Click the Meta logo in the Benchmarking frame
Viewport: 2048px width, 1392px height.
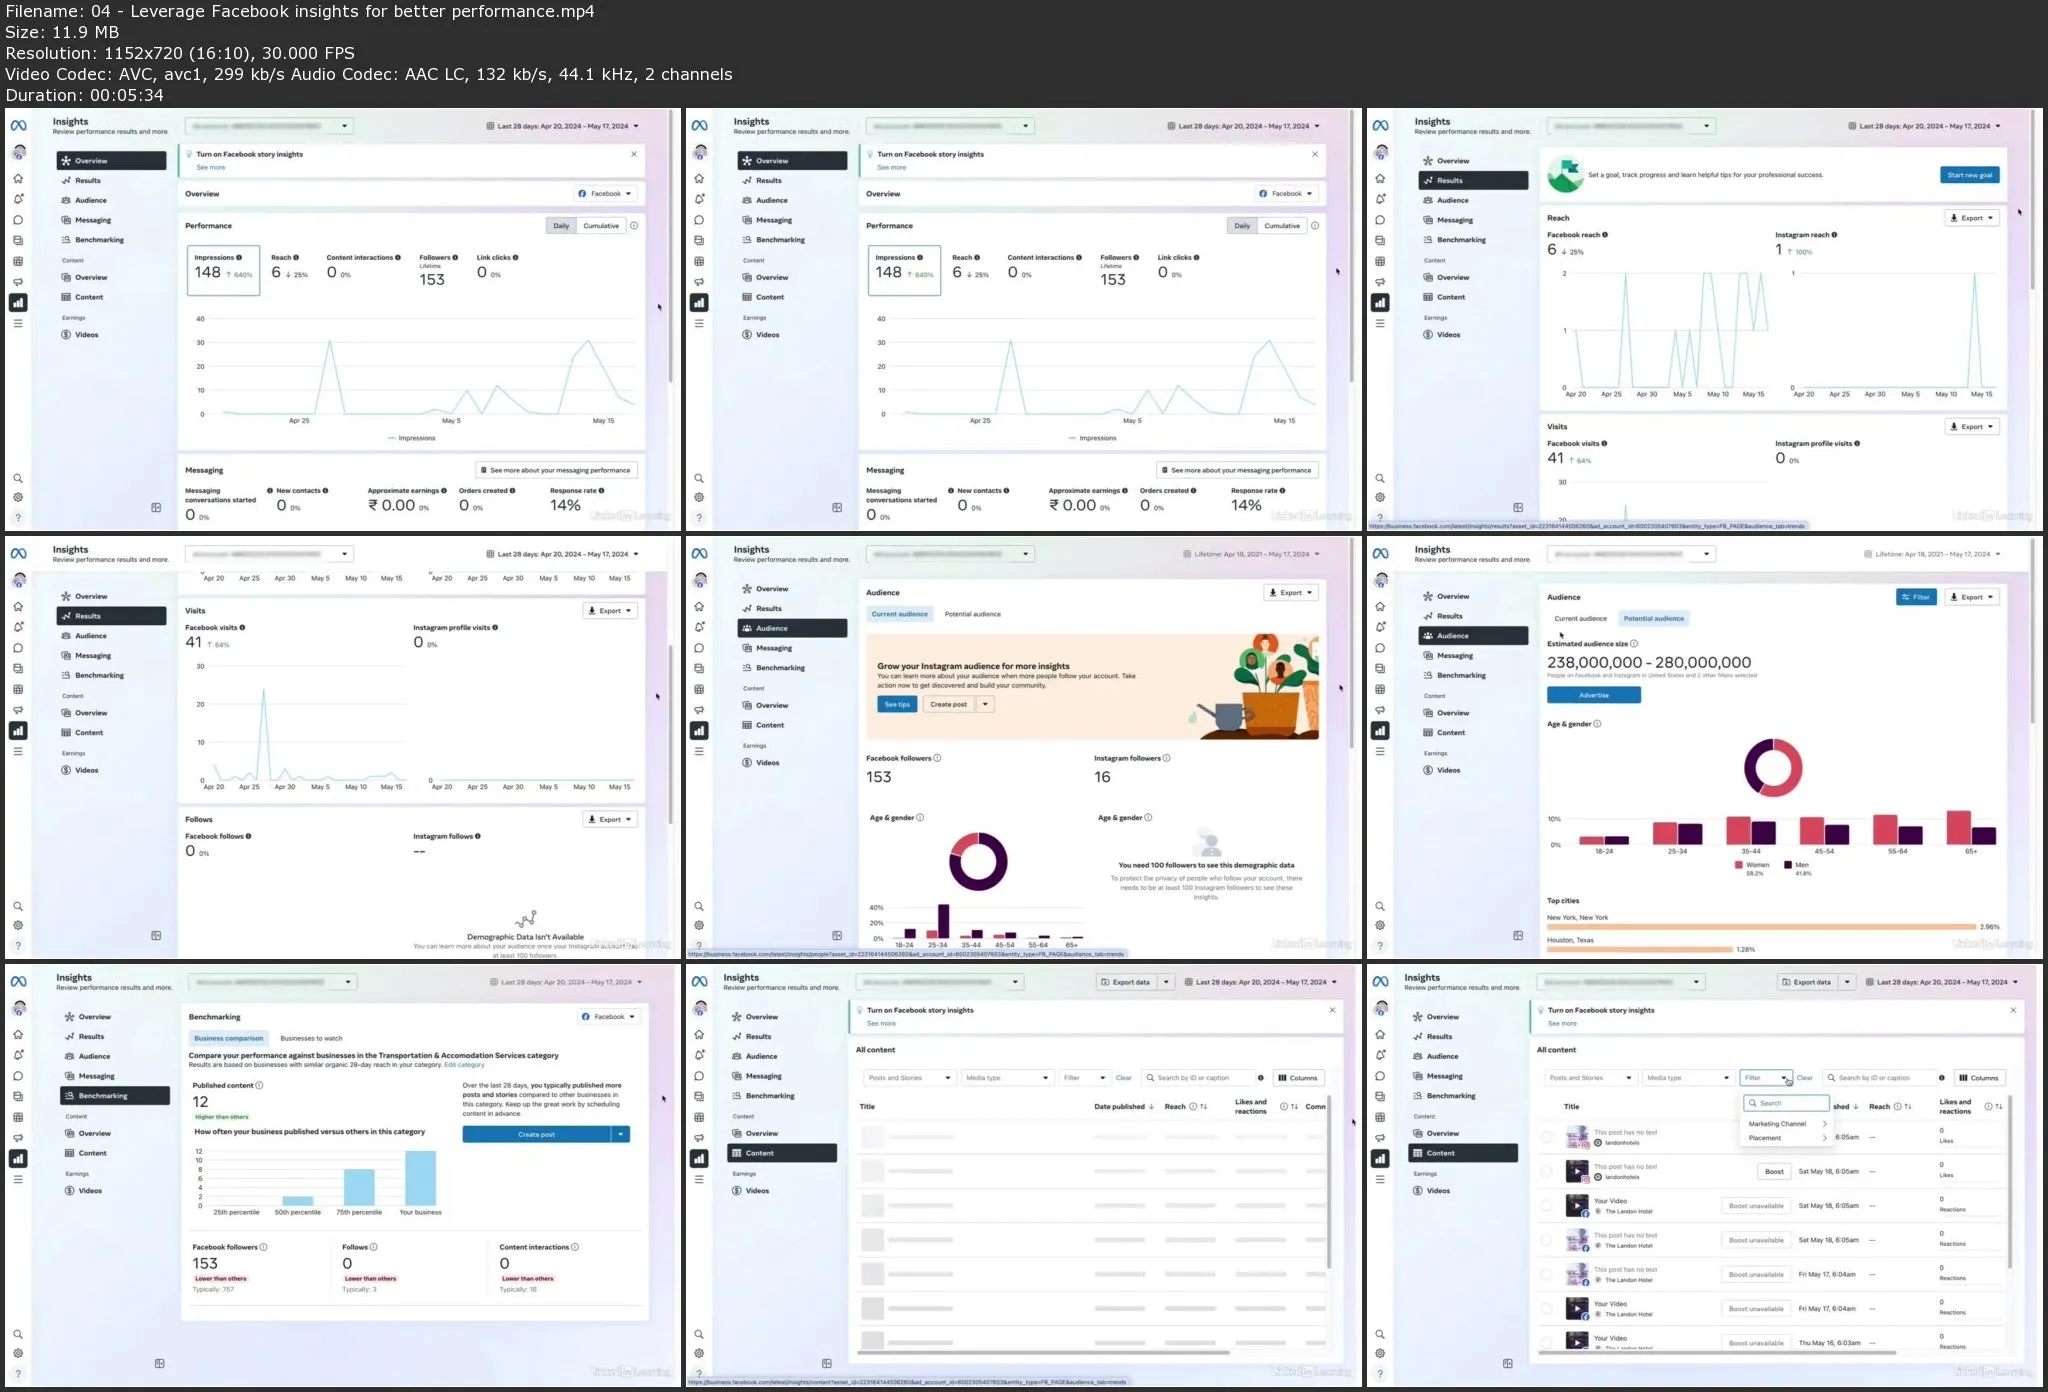coord(18,982)
